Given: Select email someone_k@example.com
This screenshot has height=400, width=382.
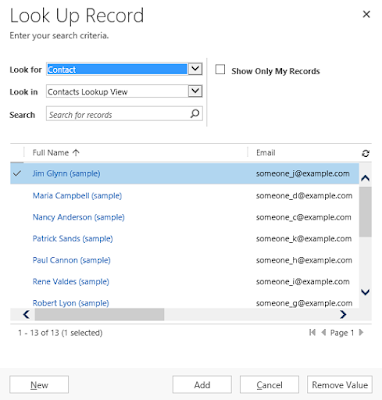Looking at the screenshot, I should point(304,239).
